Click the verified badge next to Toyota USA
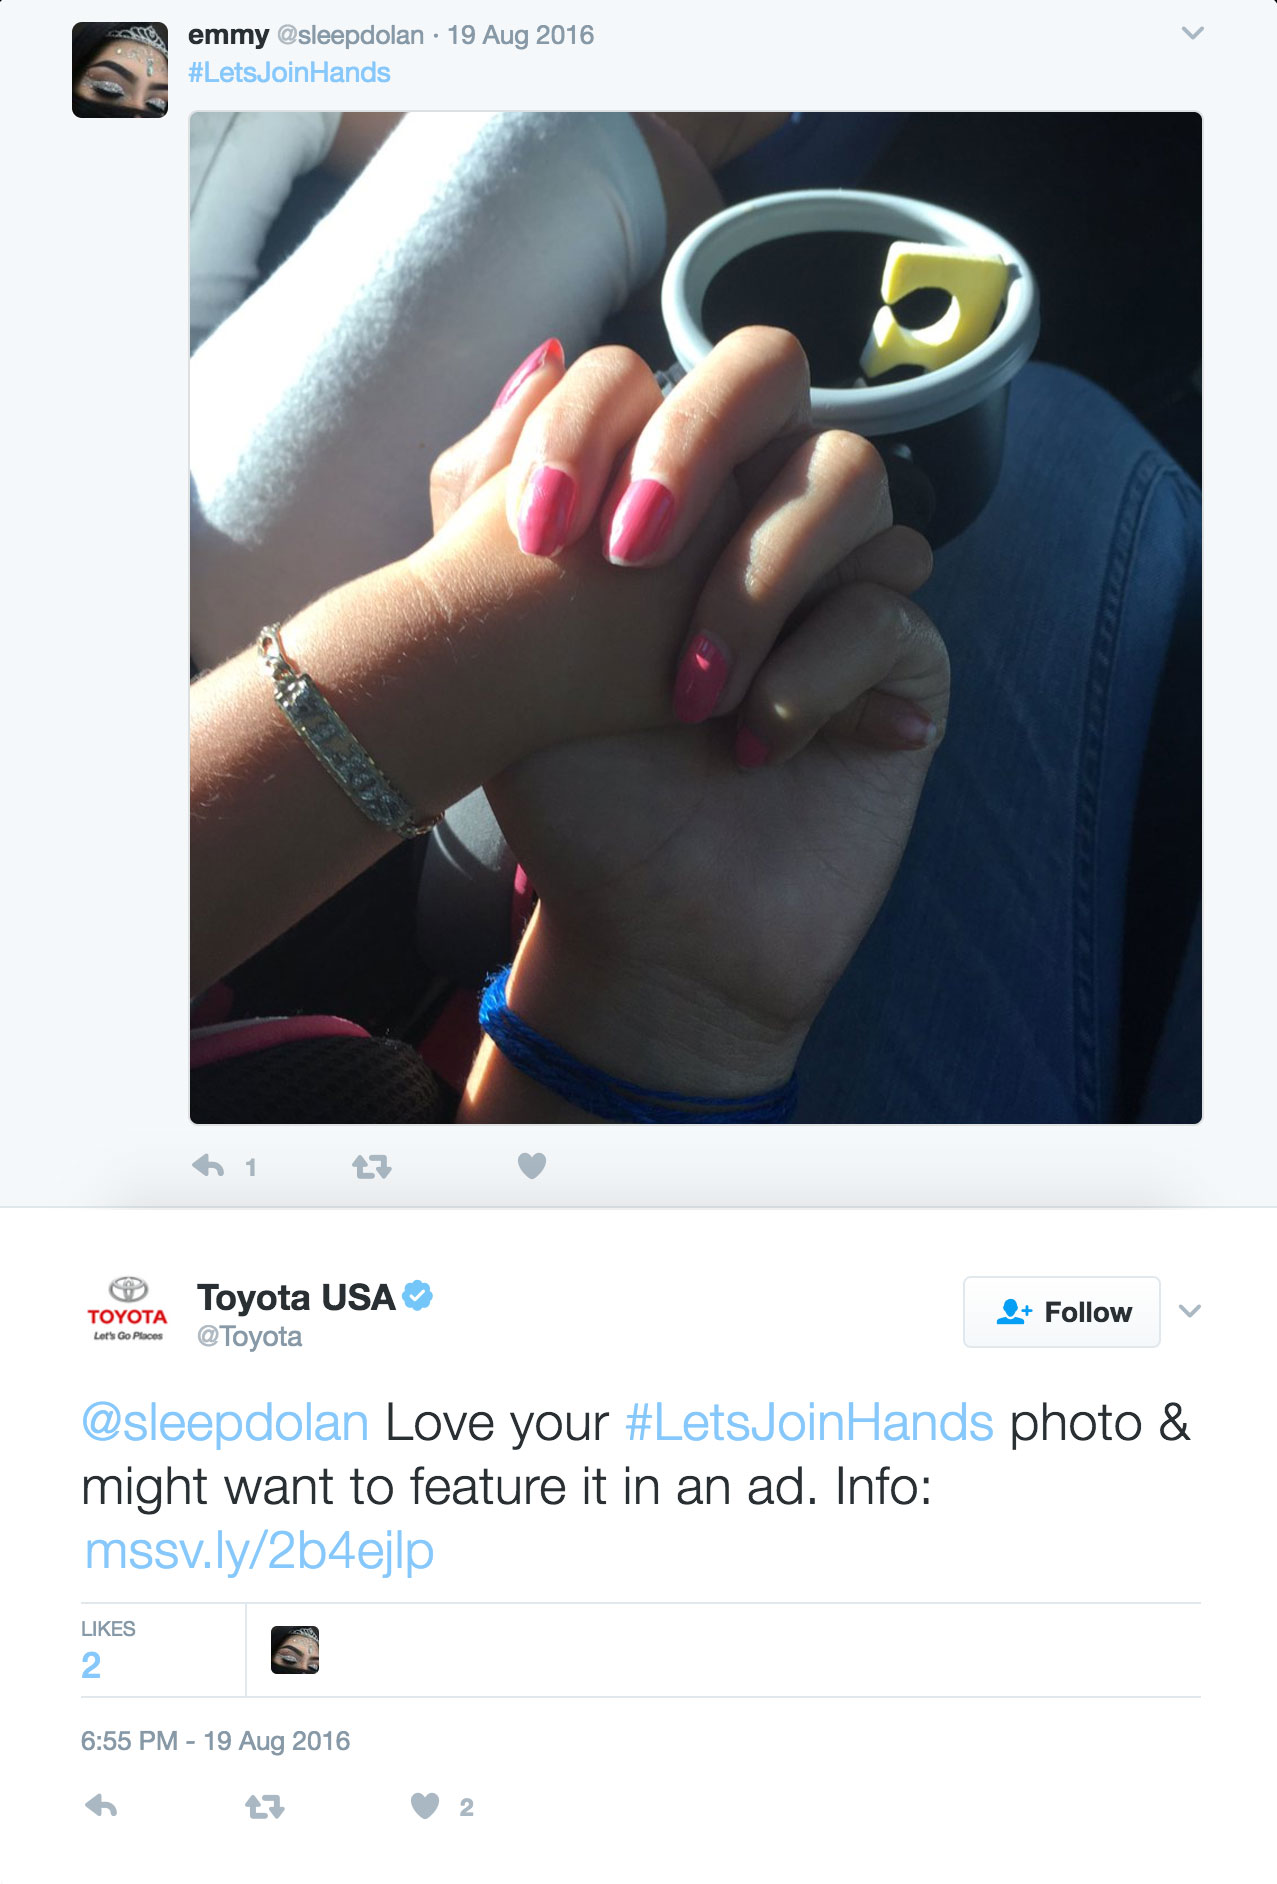 417,1296
